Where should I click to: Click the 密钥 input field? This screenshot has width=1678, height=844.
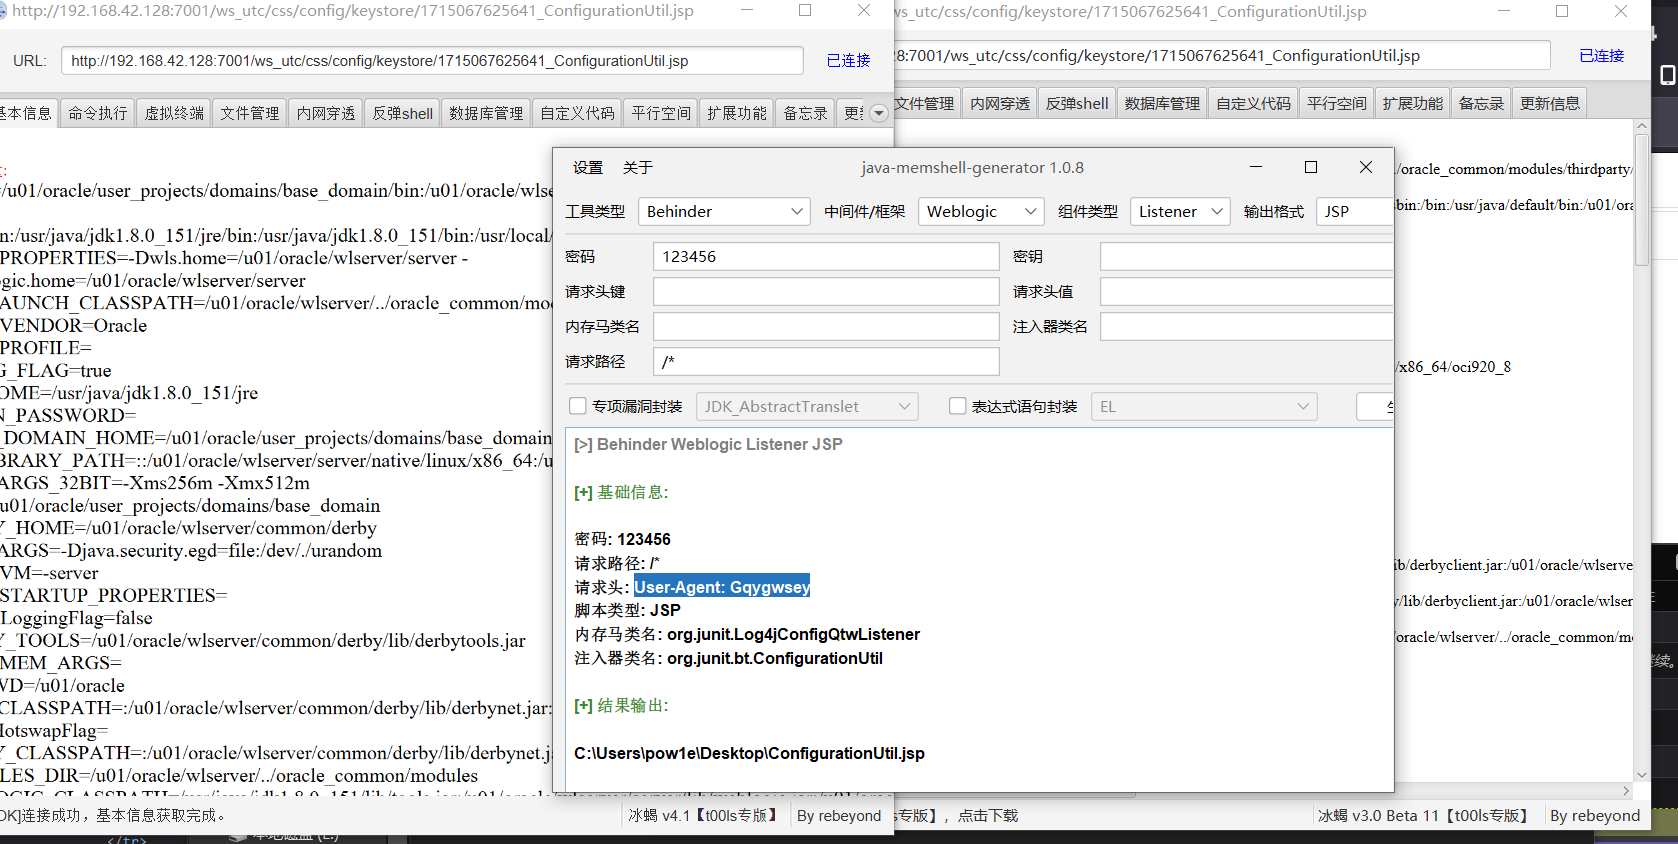tap(1246, 256)
